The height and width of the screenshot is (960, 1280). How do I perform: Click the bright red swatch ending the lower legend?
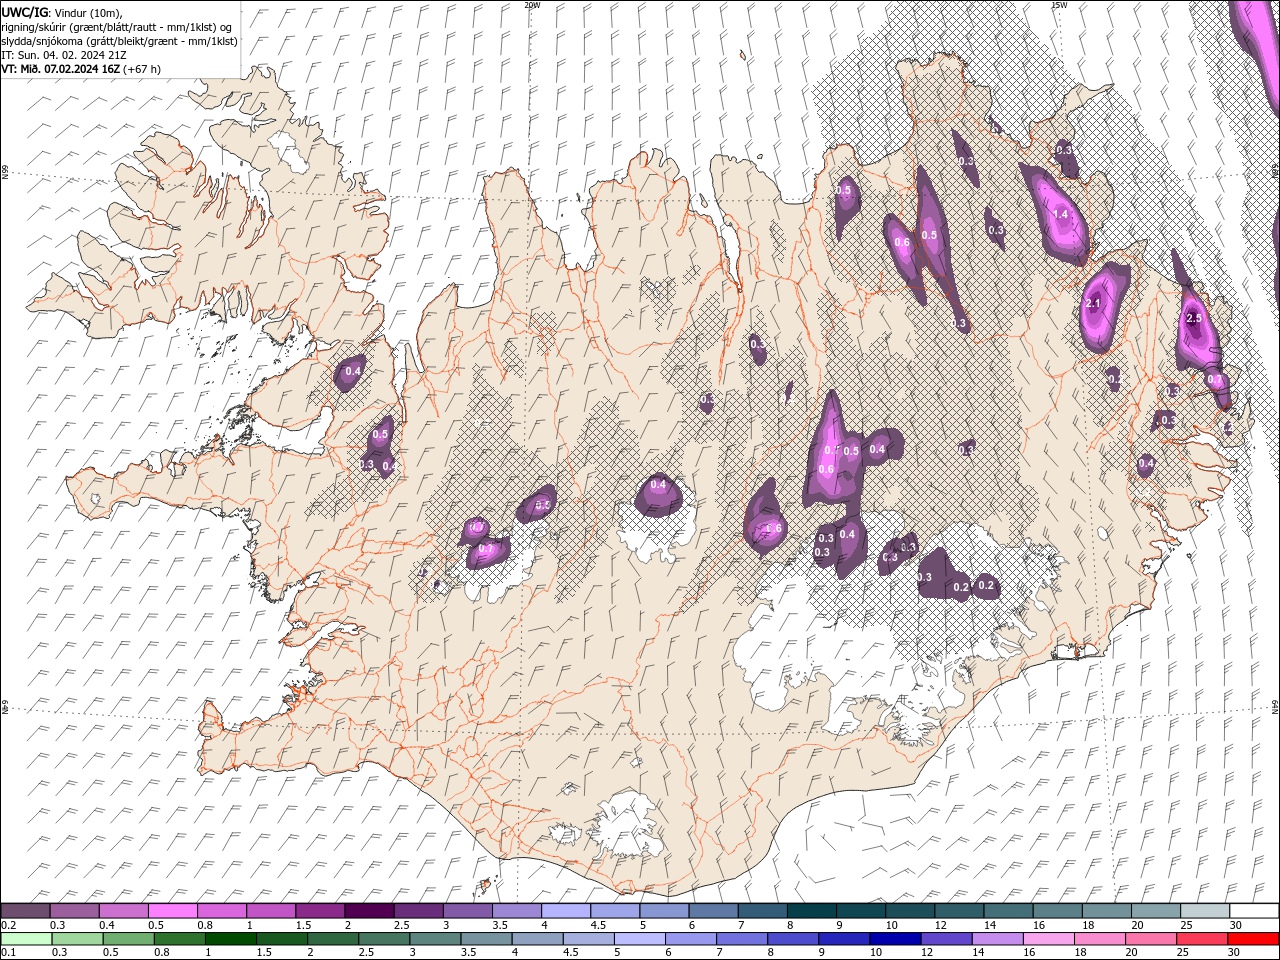pyautogui.click(x=1254, y=939)
